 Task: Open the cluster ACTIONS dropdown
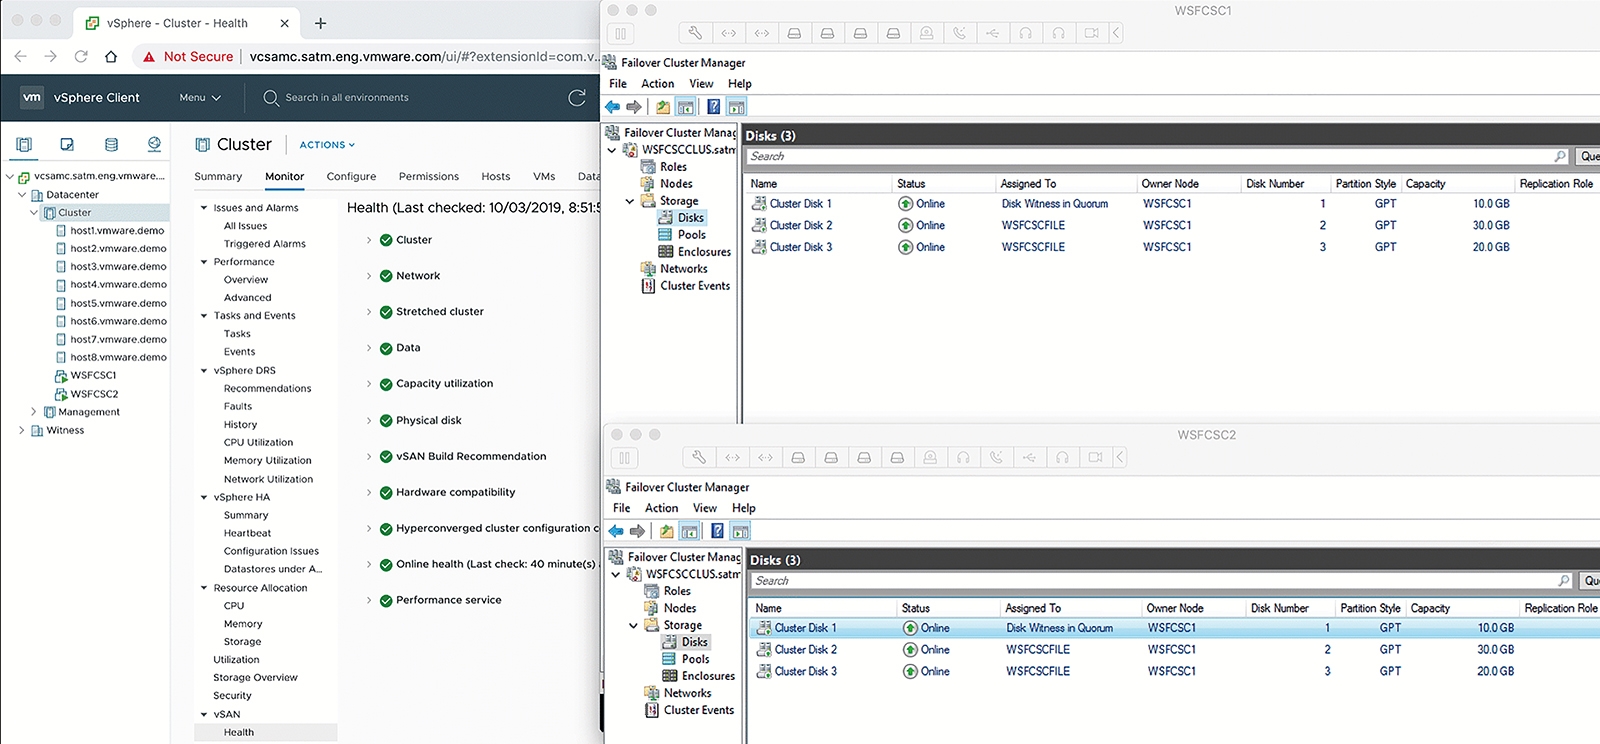tap(327, 145)
